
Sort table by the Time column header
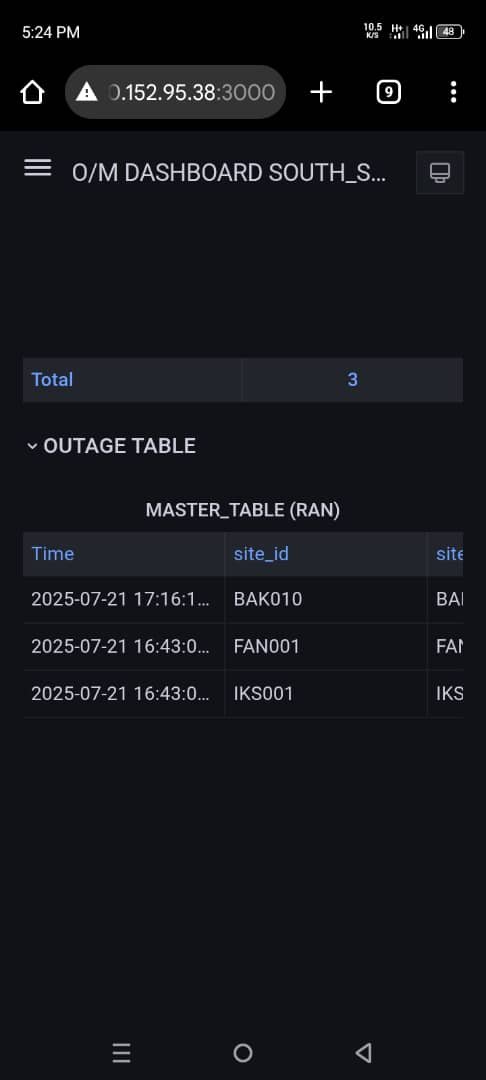52,554
